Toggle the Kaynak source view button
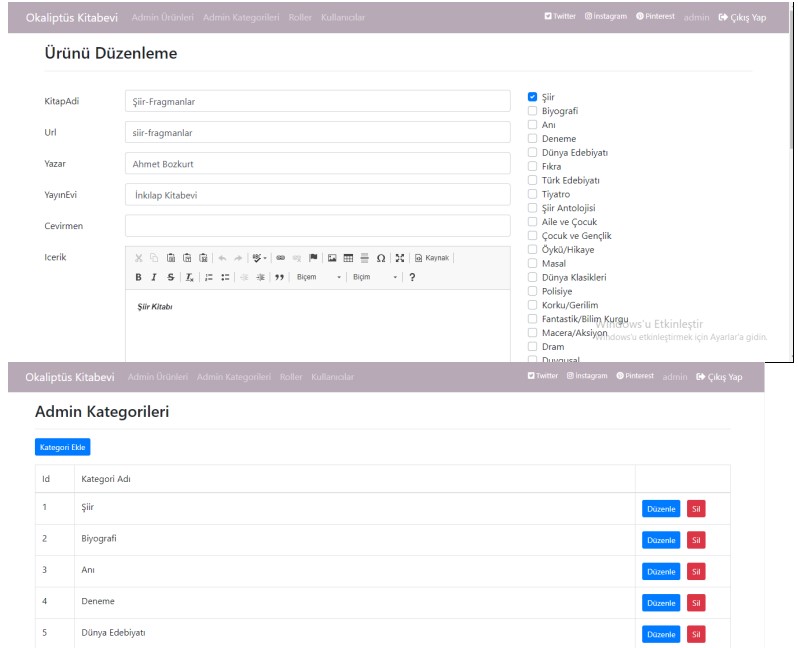This screenshot has height=648, width=798. [x=432, y=258]
